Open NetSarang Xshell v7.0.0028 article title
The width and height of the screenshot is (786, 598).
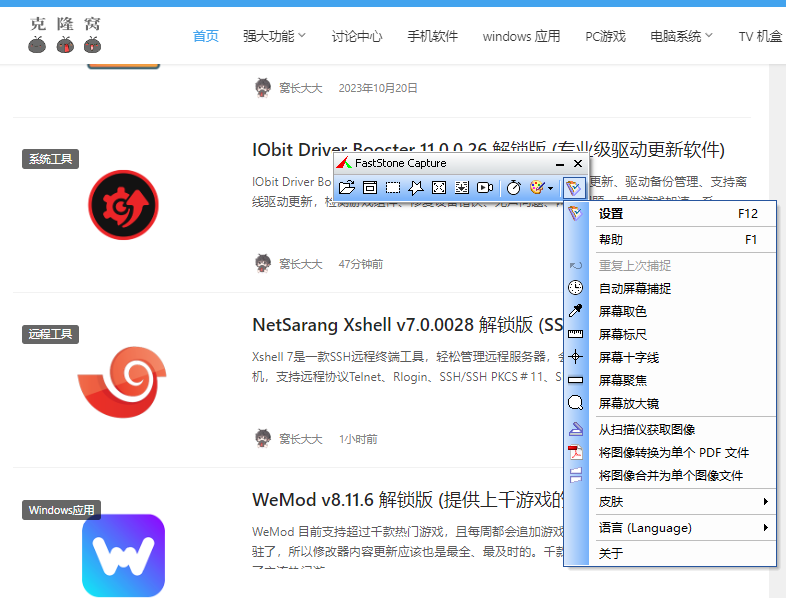coord(408,325)
